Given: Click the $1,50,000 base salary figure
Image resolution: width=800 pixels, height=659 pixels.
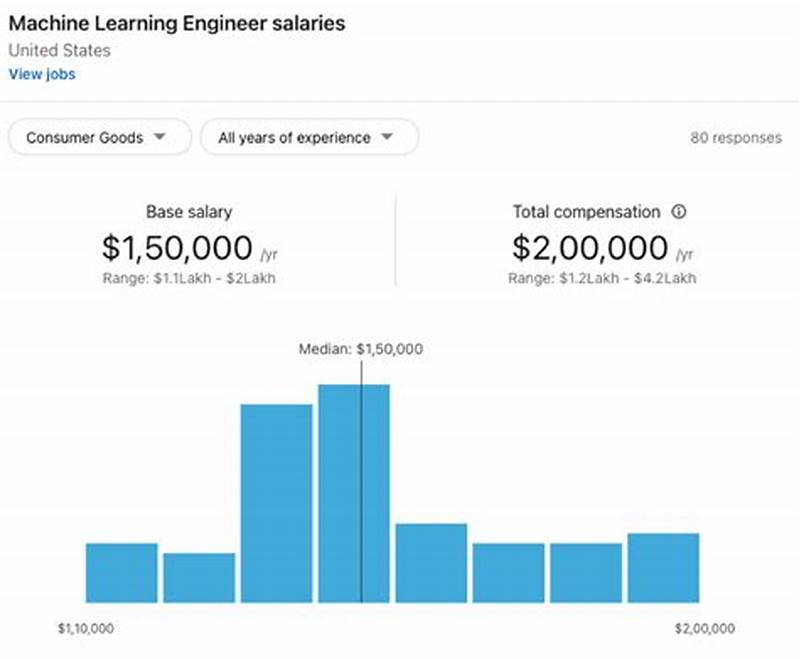Looking at the screenshot, I should [x=180, y=246].
